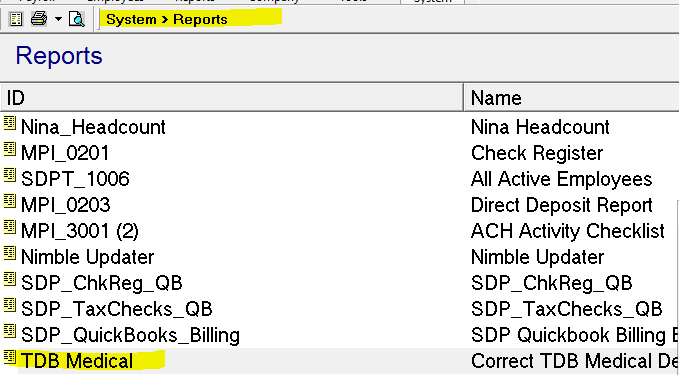Select the MPI_0203 report ID

point(65,205)
